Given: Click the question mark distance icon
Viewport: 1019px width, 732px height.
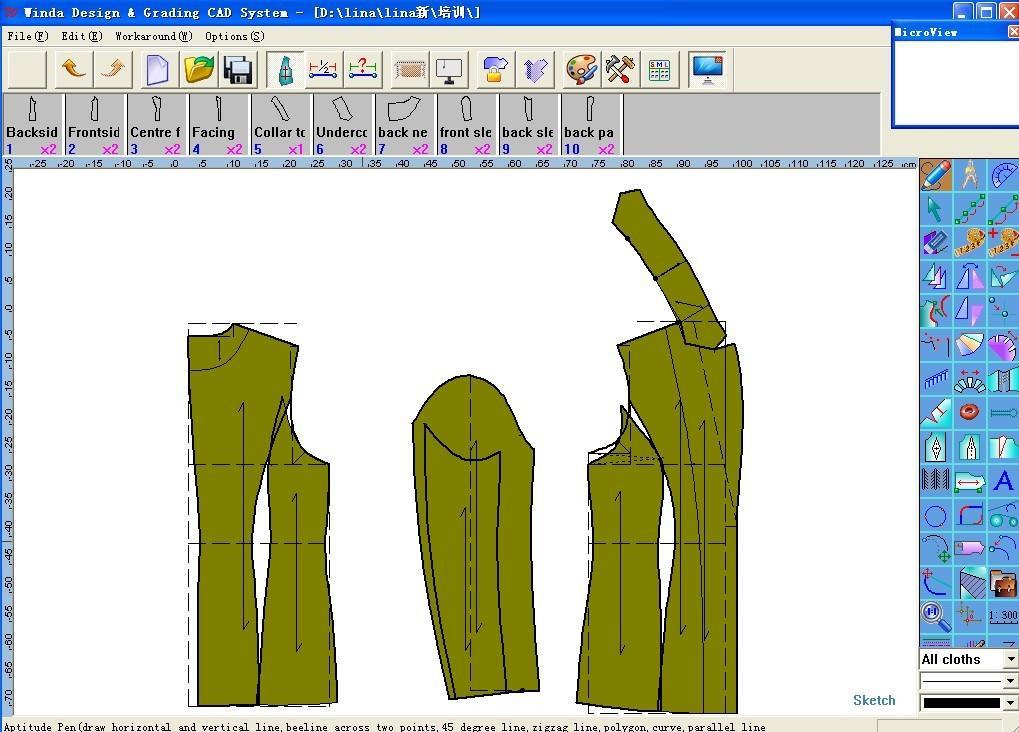Looking at the screenshot, I should point(363,69).
